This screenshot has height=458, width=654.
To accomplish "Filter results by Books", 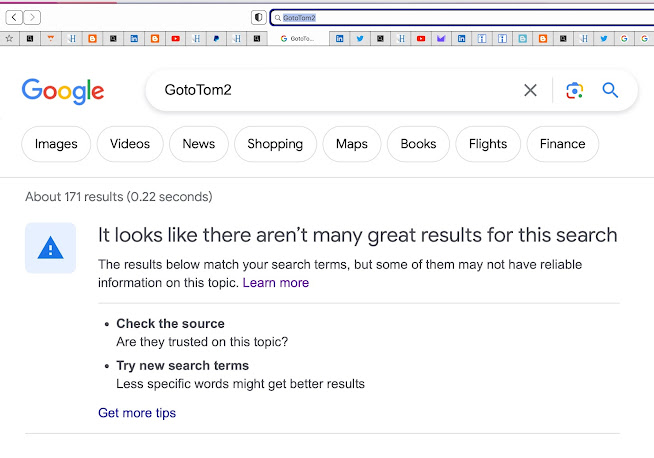I will (x=418, y=144).
